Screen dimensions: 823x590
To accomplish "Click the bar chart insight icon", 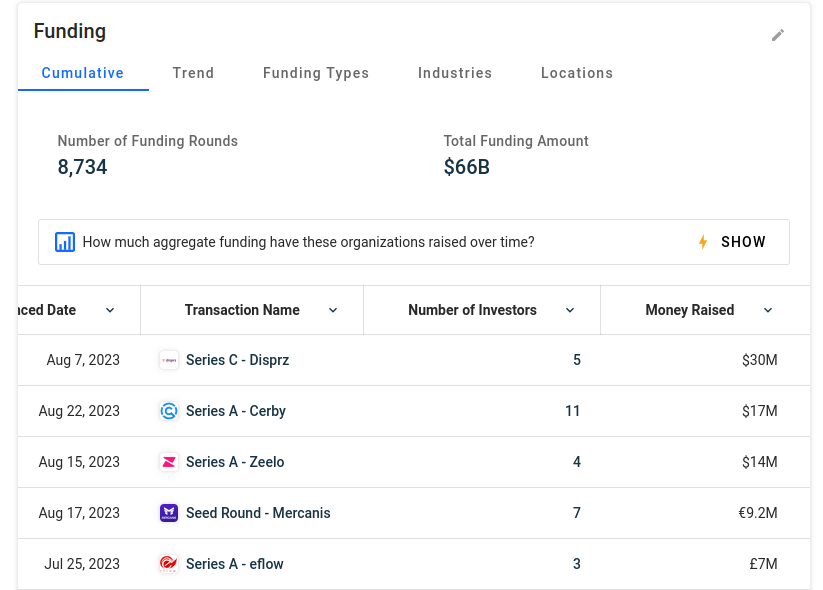I will [x=65, y=243].
